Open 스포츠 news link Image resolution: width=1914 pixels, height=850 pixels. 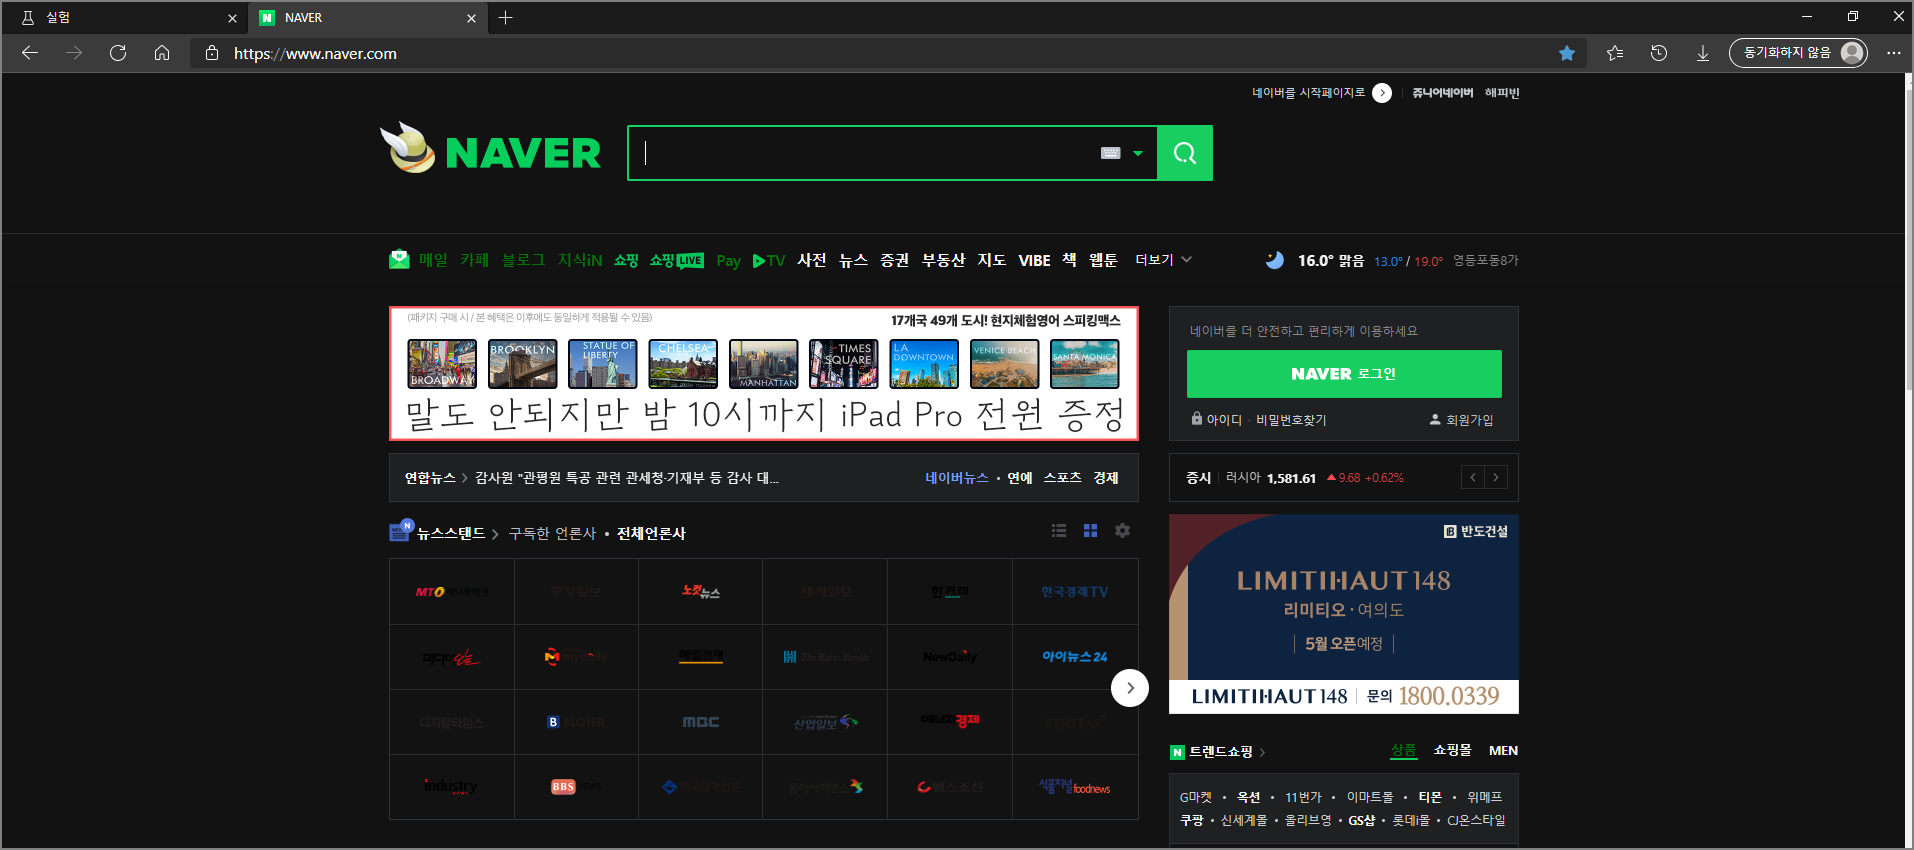(1062, 478)
